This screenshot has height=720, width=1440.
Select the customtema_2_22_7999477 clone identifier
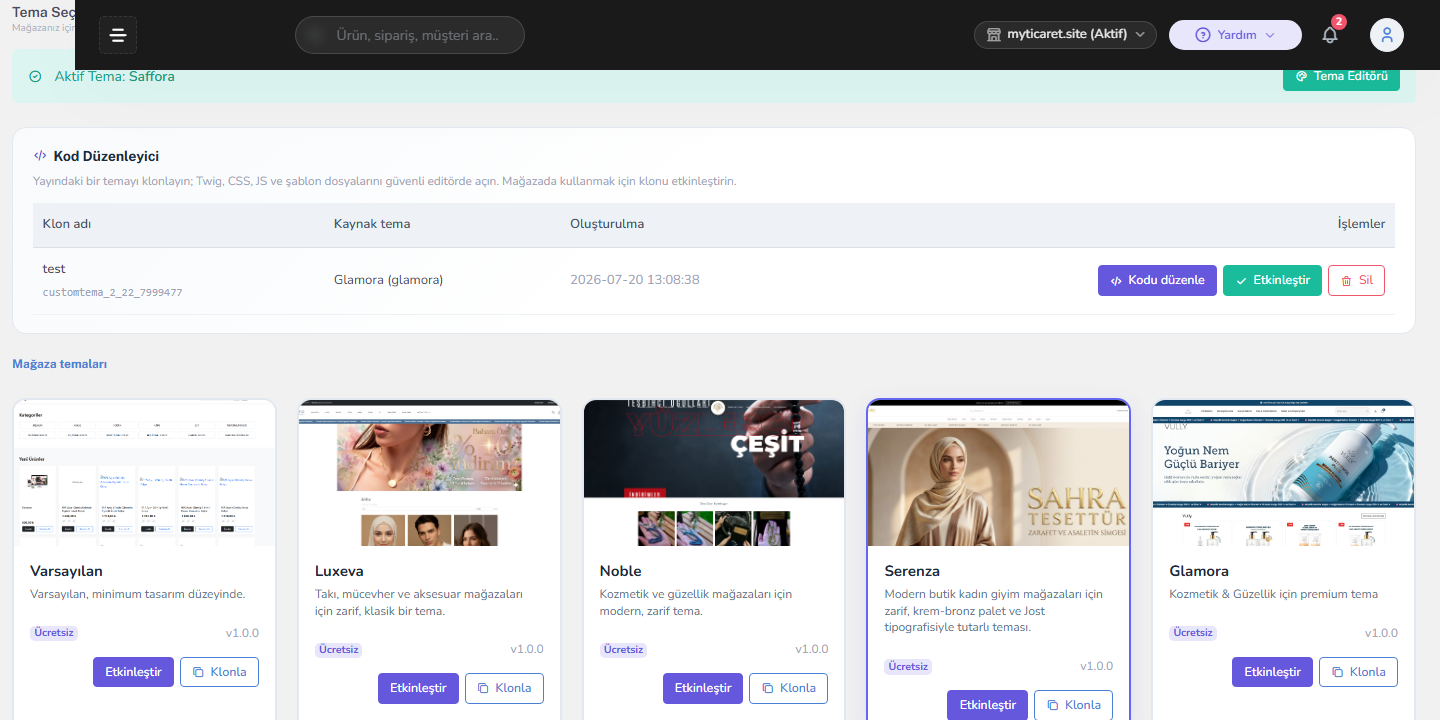(112, 292)
